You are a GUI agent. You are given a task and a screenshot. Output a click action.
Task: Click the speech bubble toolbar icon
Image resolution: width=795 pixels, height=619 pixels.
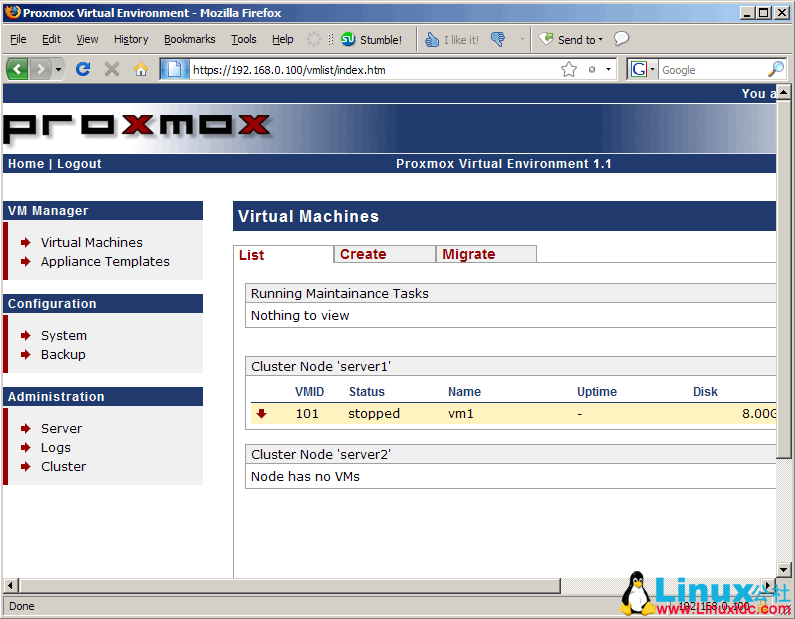(621, 39)
